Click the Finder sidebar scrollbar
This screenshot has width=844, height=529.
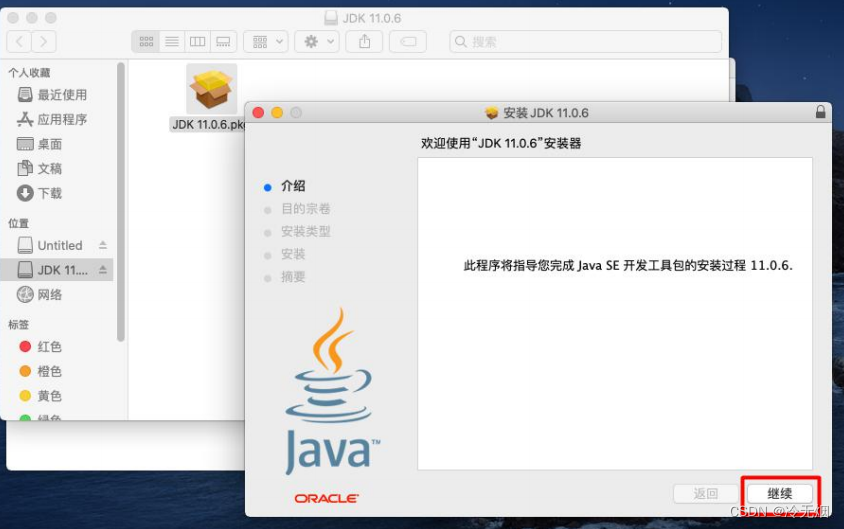[x=121, y=201]
